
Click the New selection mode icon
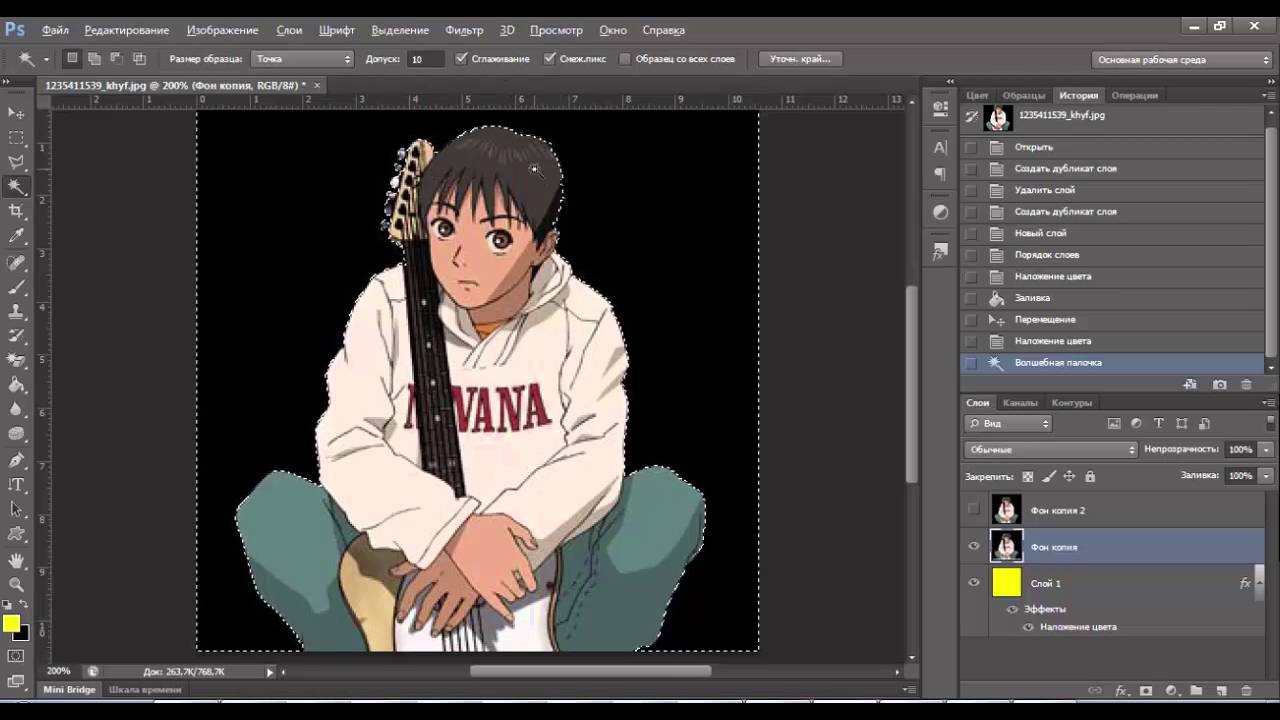coord(72,59)
